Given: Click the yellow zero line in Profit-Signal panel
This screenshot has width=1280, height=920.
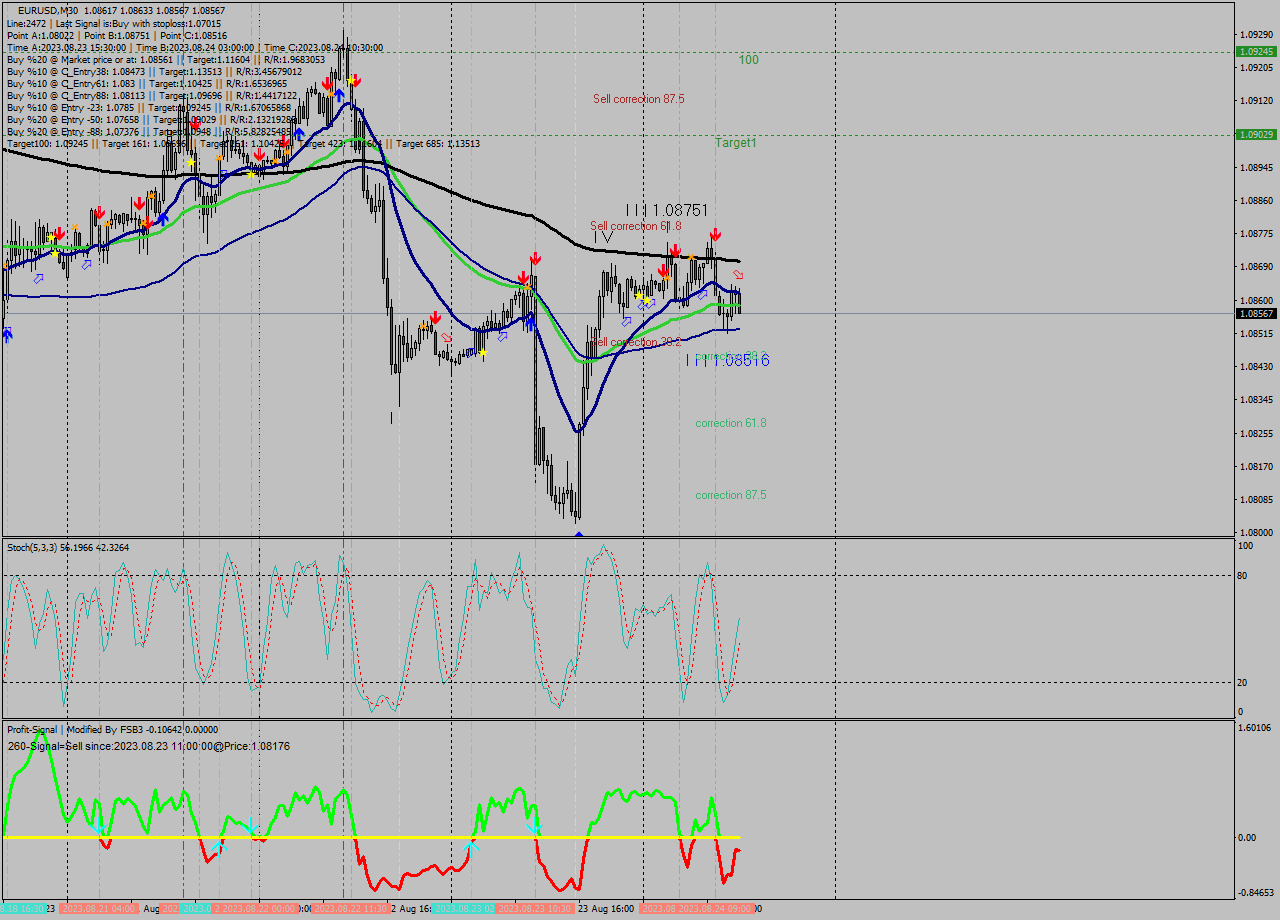Looking at the screenshot, I should click(x=400, y=837).
